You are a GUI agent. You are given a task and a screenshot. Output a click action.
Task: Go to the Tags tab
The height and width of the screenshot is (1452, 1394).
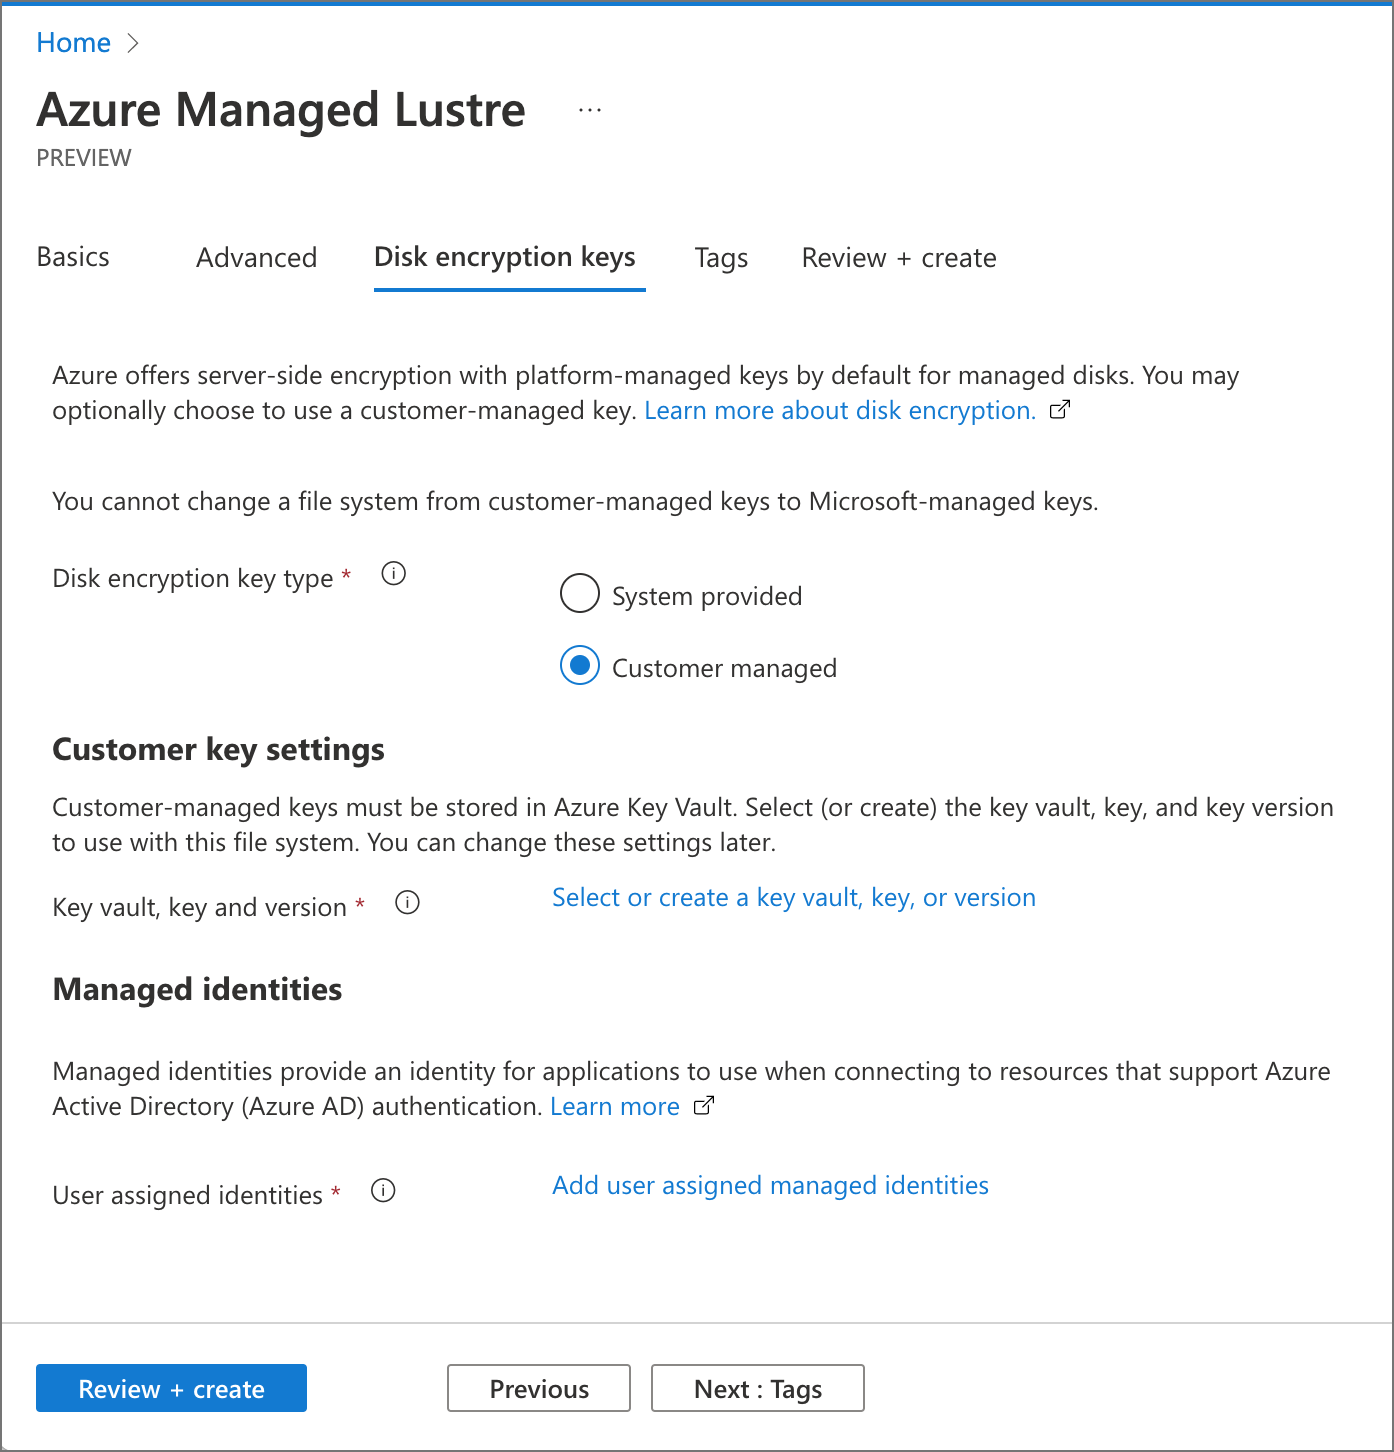click(x=721, y=258)
